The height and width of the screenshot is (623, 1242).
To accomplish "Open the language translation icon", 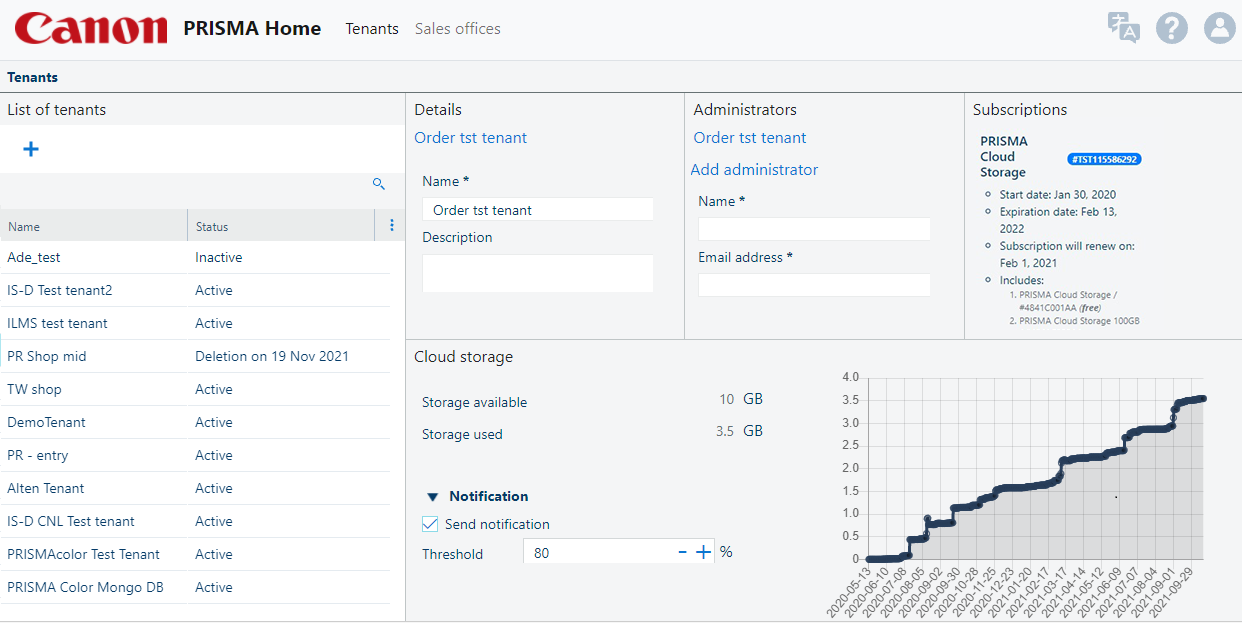I will pyautogui.click(x=1123, y=28).
